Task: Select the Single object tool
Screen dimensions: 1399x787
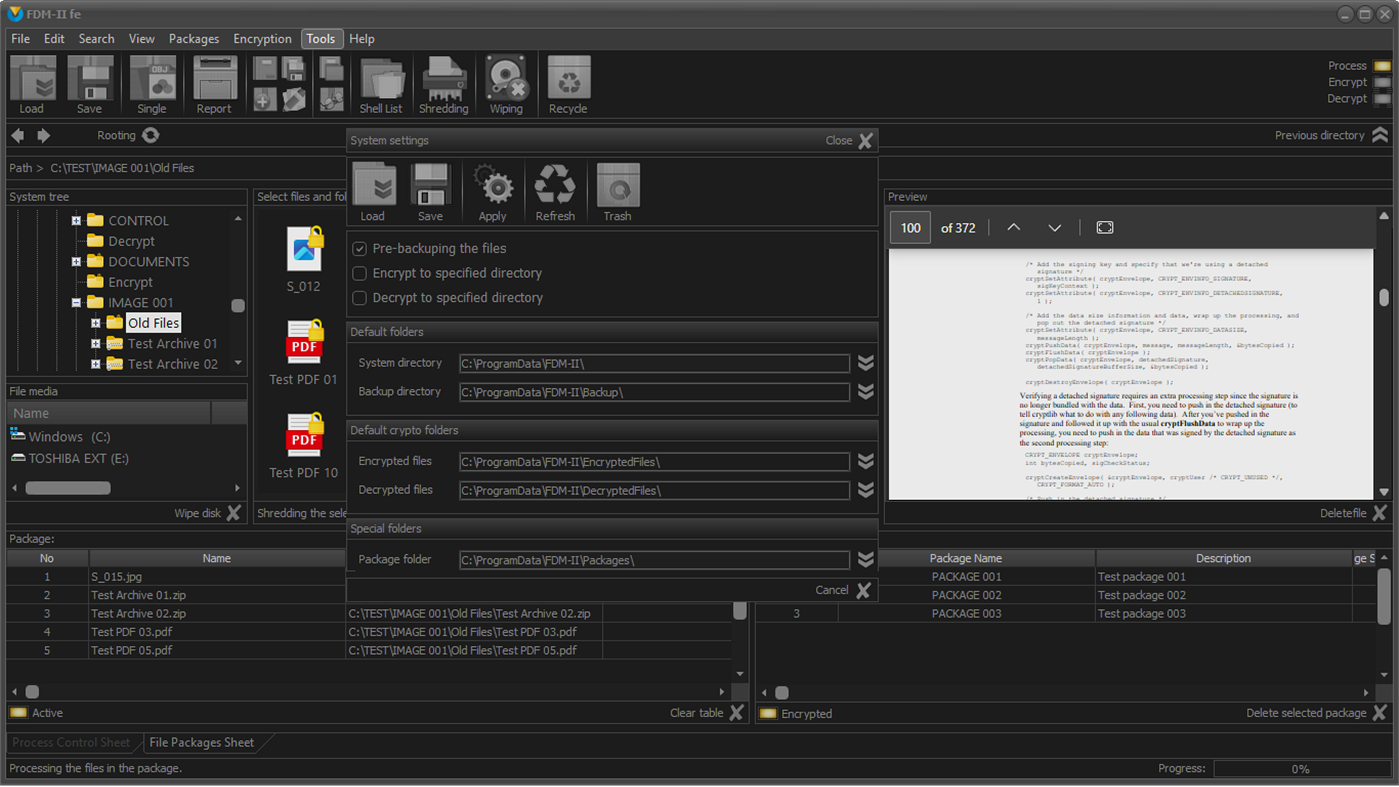Action: tap(152, 85)
